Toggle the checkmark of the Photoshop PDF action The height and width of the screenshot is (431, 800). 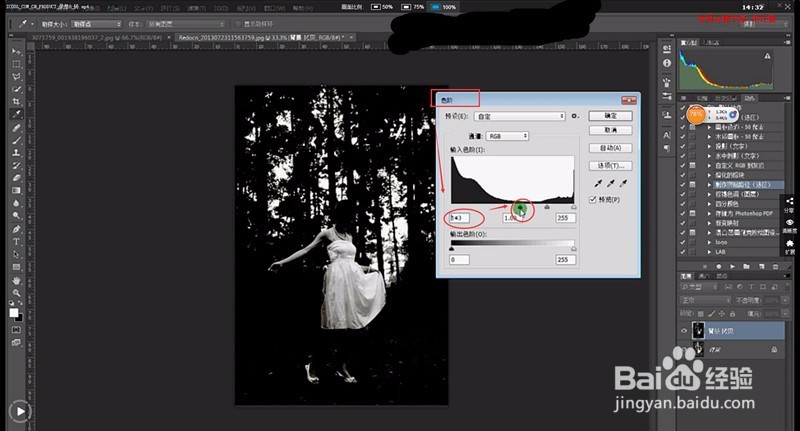tap(683, 213)
